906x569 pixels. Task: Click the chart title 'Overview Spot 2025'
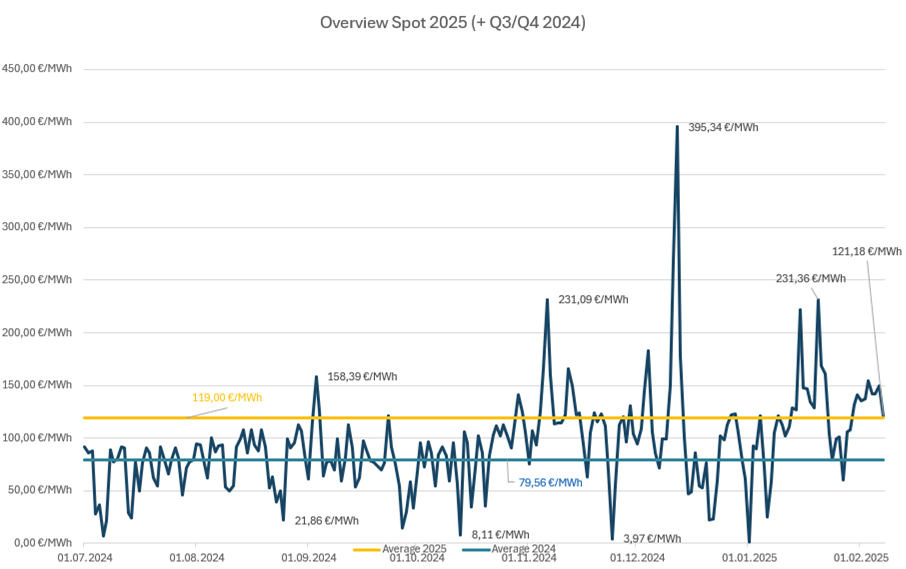452,22
